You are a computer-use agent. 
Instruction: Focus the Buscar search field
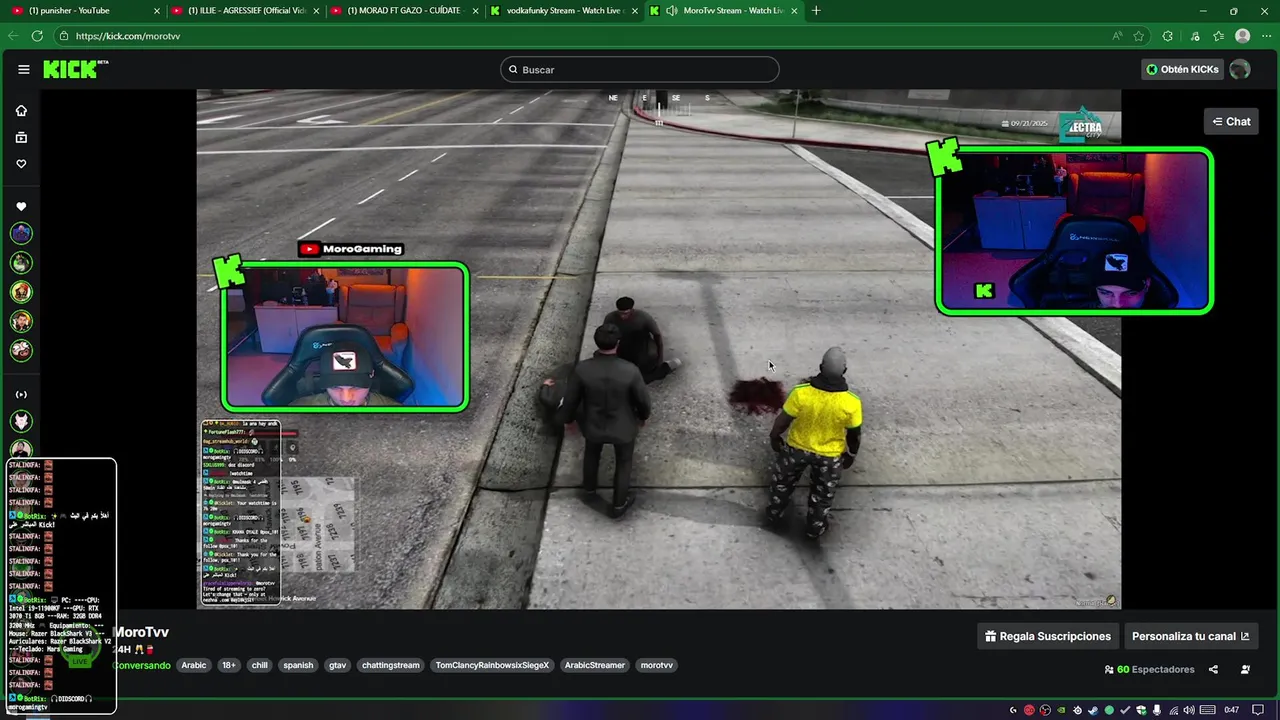[640, 69]
